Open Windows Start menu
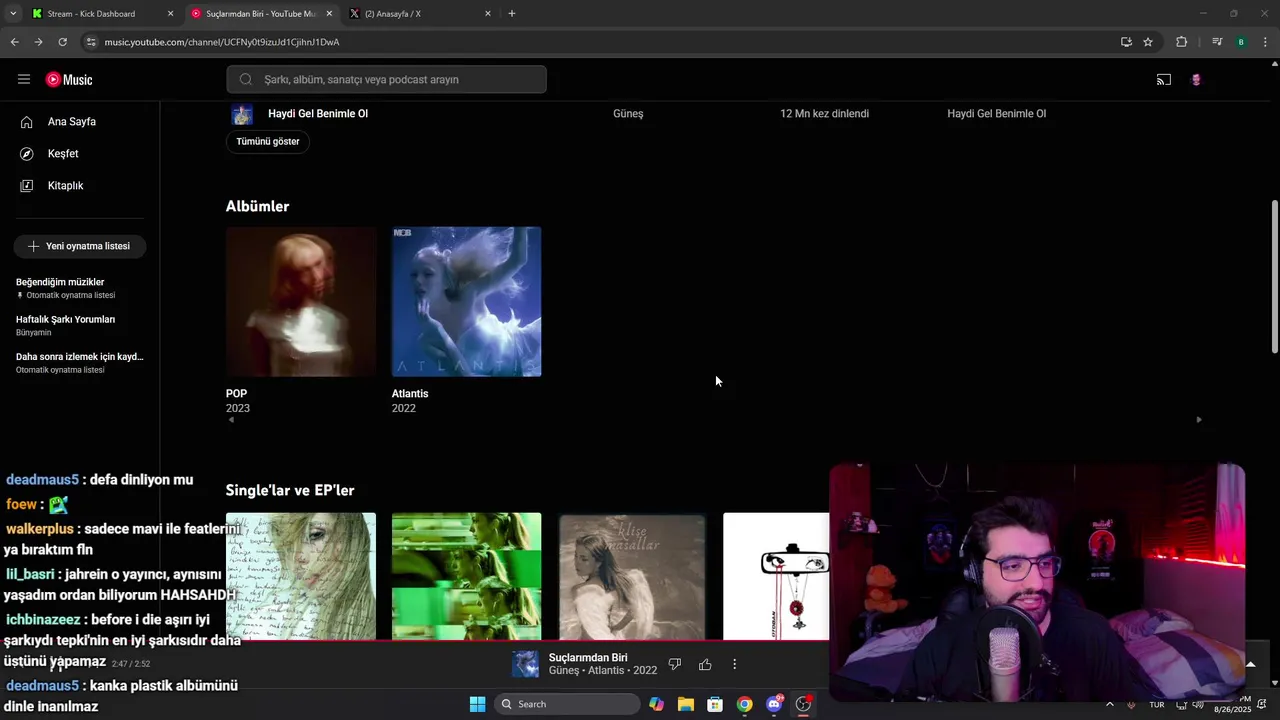Viewport: 1280px width, 720px height. 477,704
